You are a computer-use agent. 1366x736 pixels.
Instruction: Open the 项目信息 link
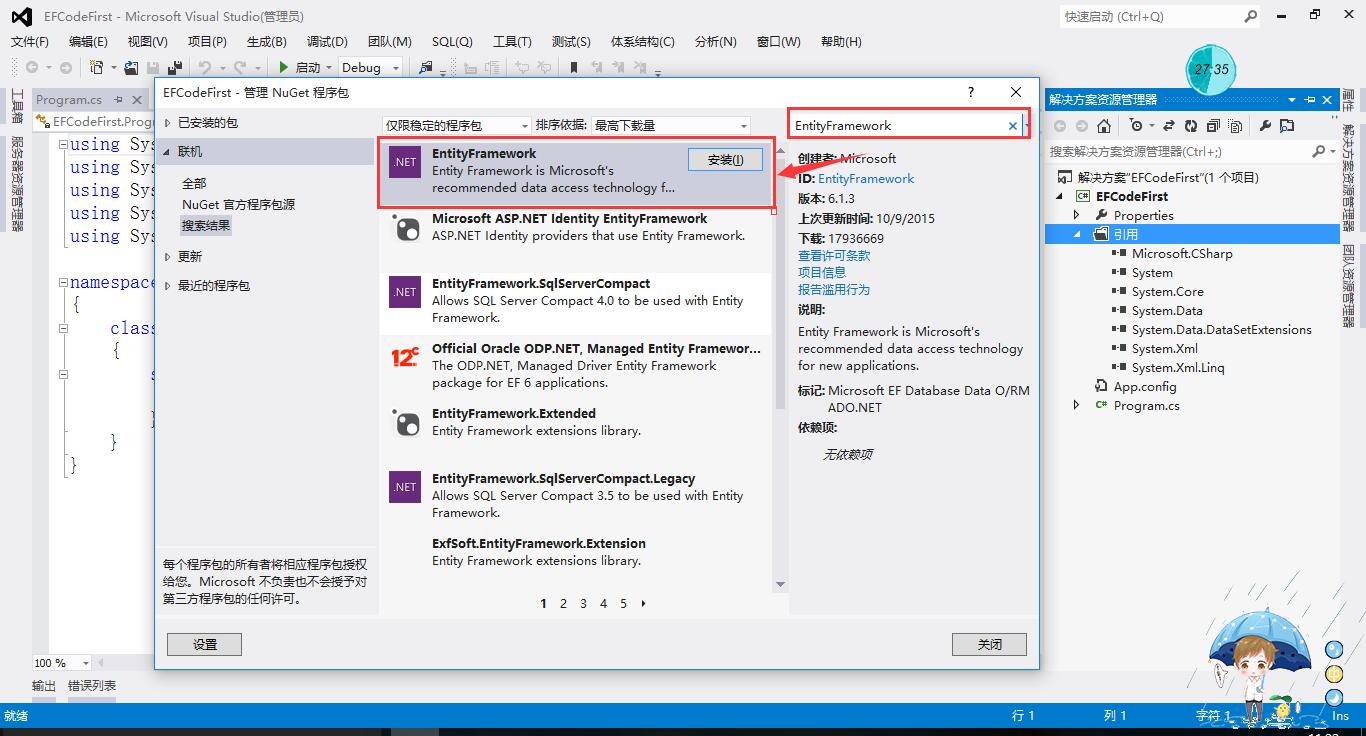(822, 272)
